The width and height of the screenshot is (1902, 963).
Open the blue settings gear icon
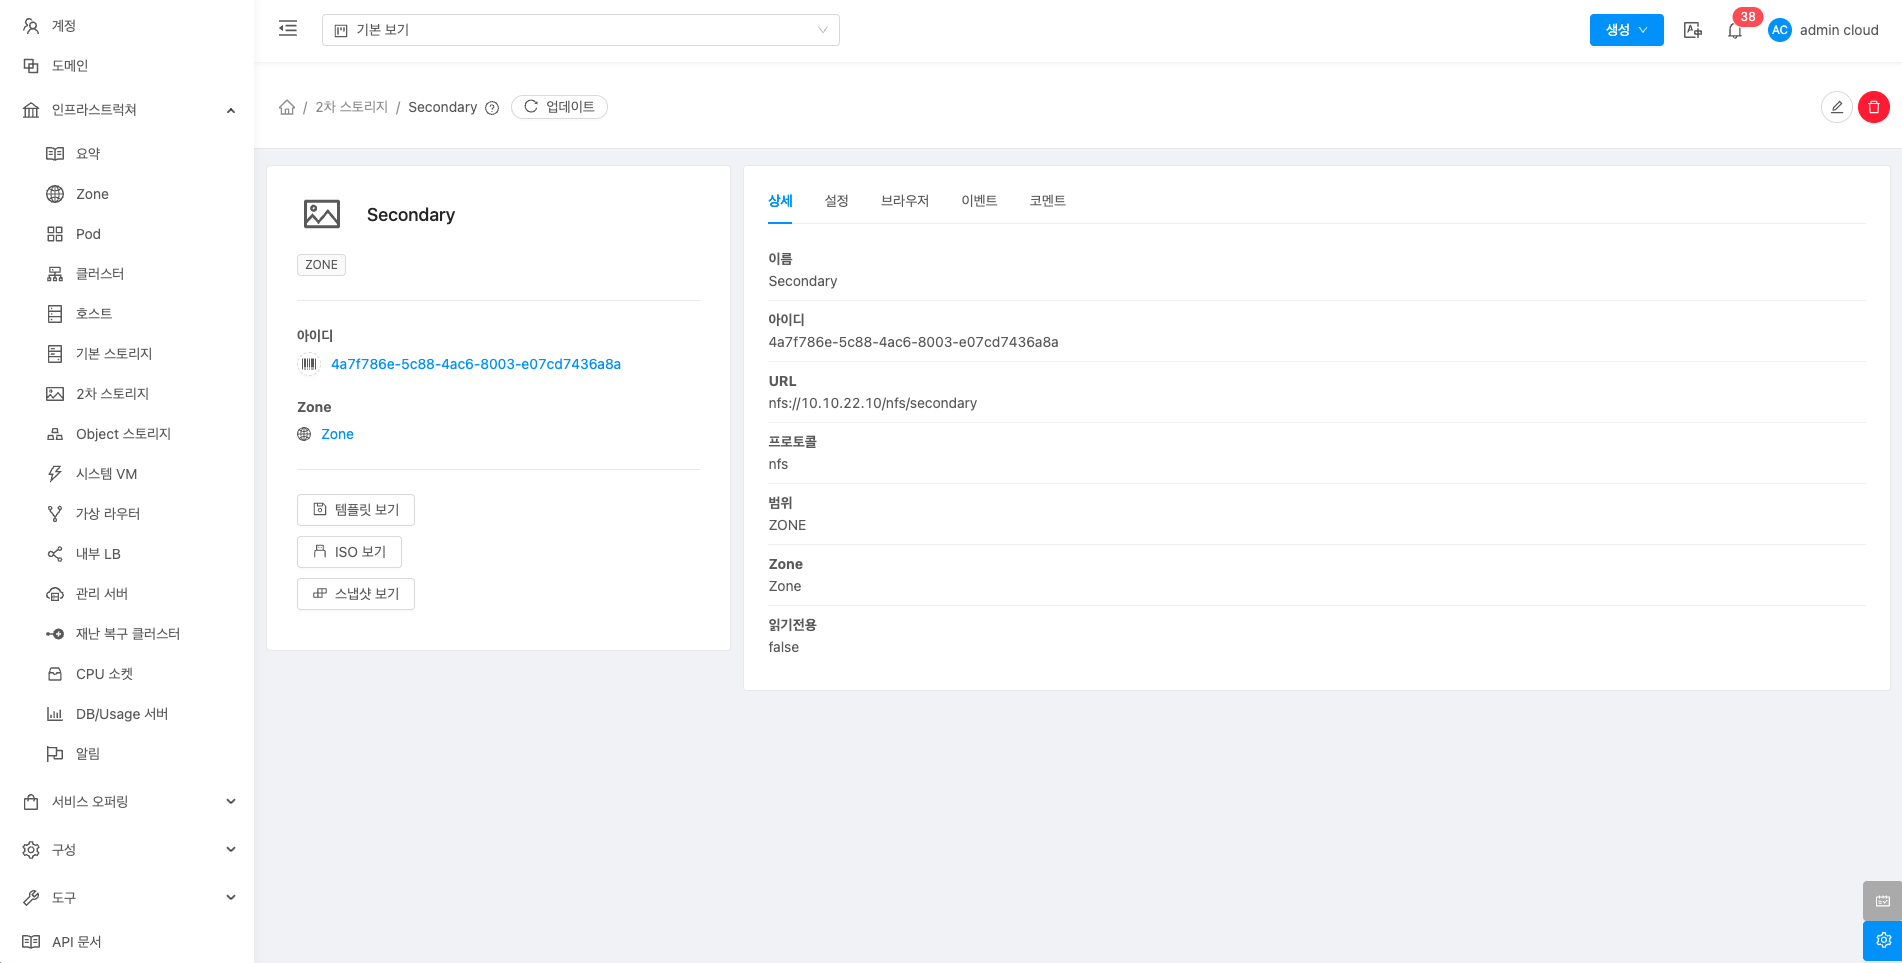tap(1882, 940)
